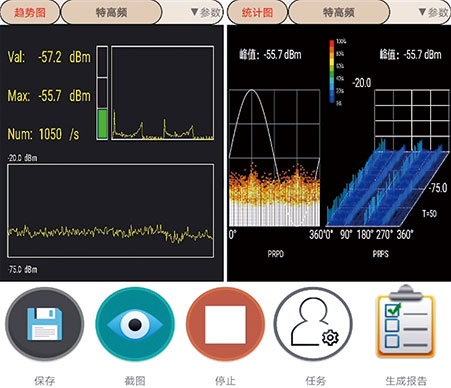Viewport: 451px width, 388px height.
Task: Tap the 保存 label
Action: pos(44,381)
